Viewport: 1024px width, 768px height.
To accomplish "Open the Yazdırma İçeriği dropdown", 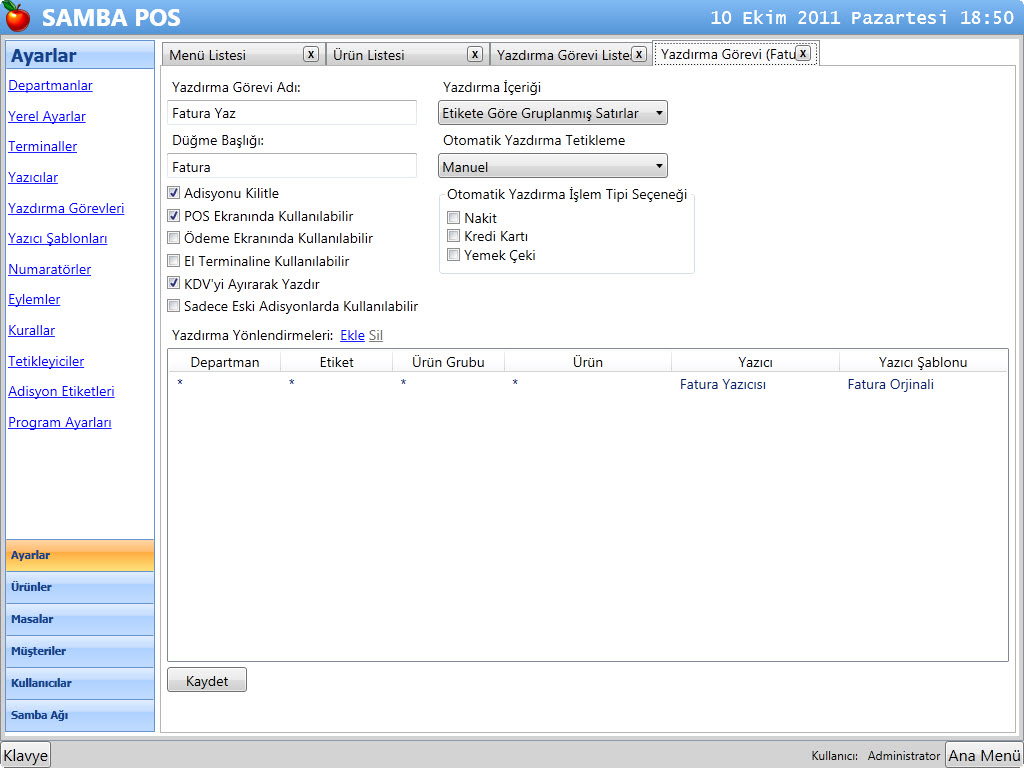I will pos(553,113).
